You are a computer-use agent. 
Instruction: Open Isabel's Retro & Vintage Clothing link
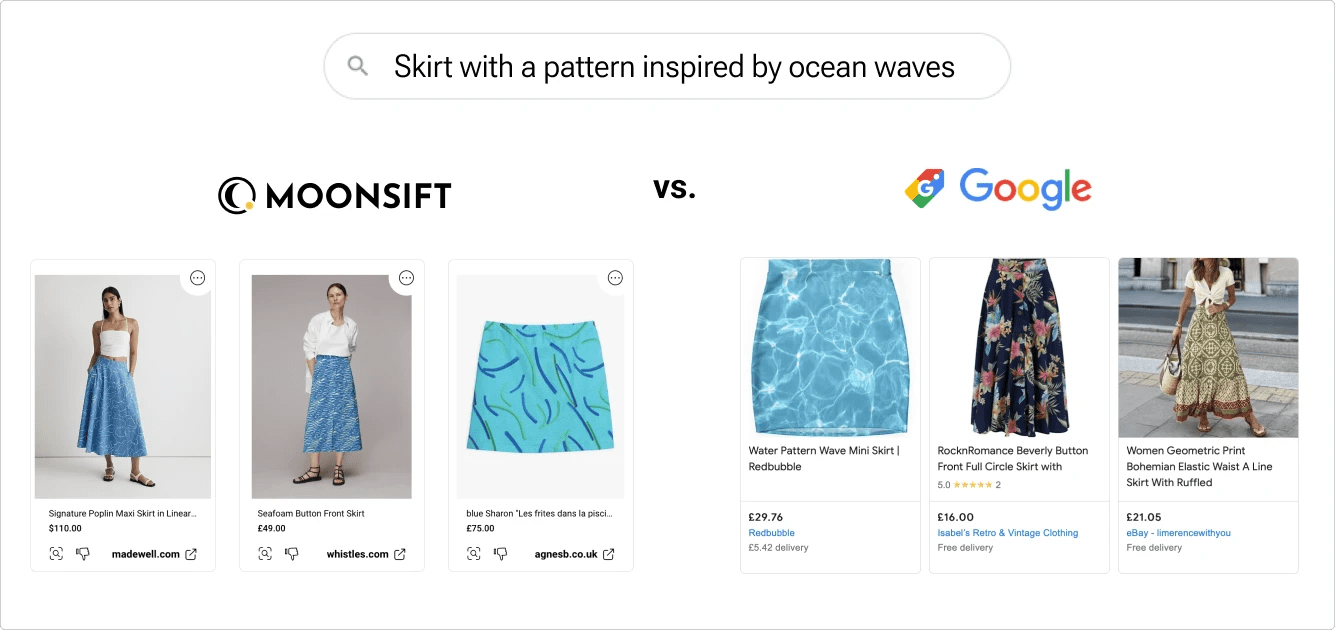click(x=1008, y=533)
